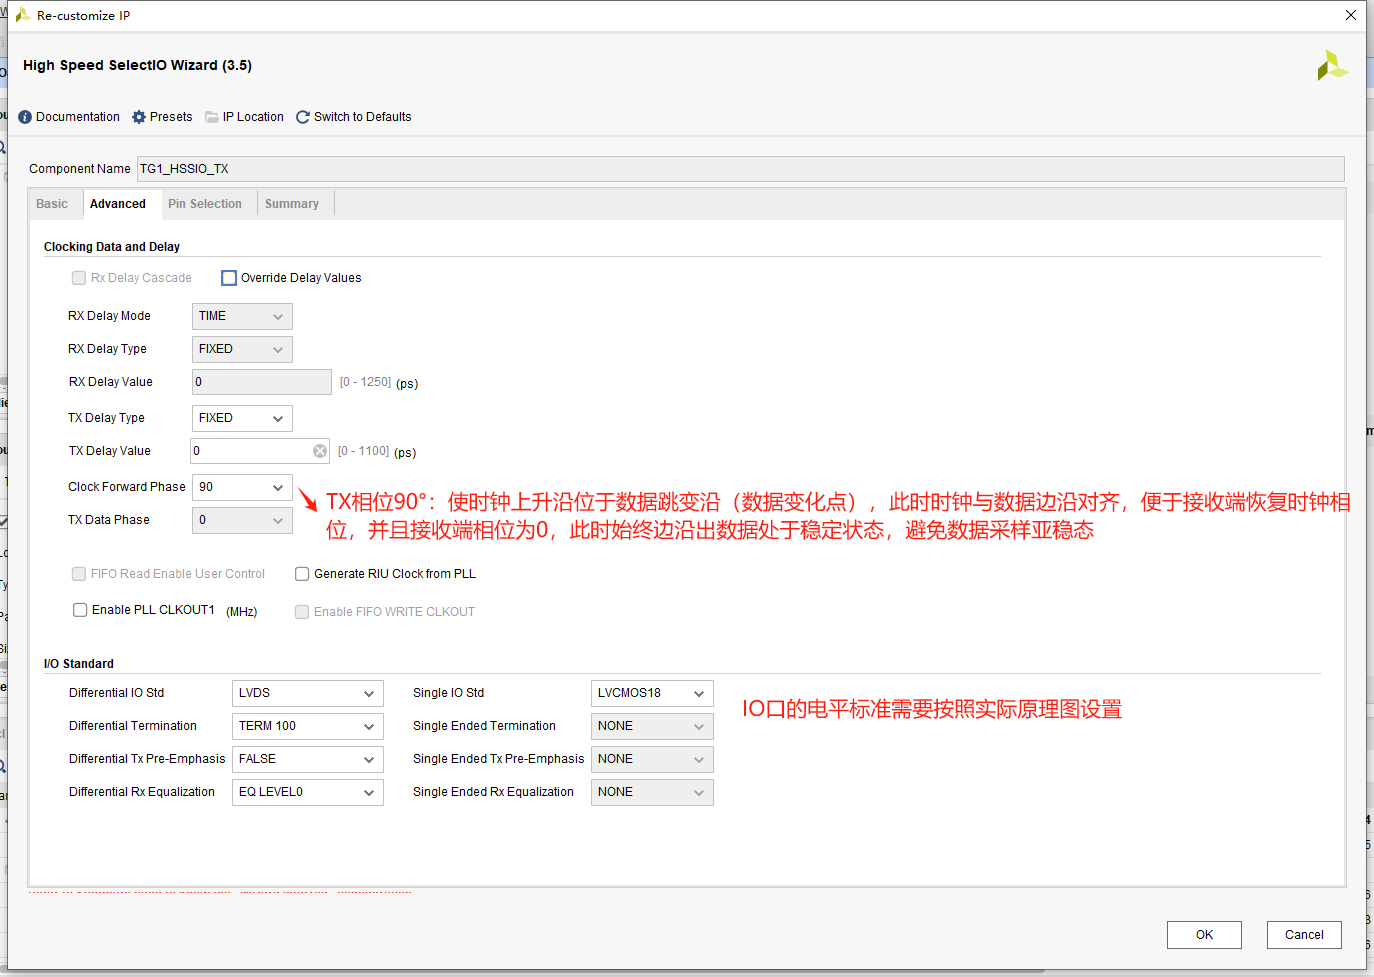Click the Cancel button
The image size is (1374, 977).
[x=1304, y=935]
